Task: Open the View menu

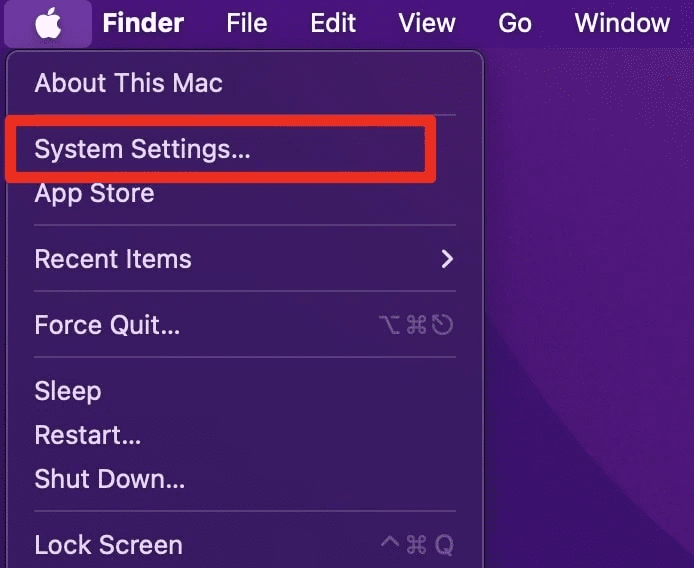Action: point(427,23)
